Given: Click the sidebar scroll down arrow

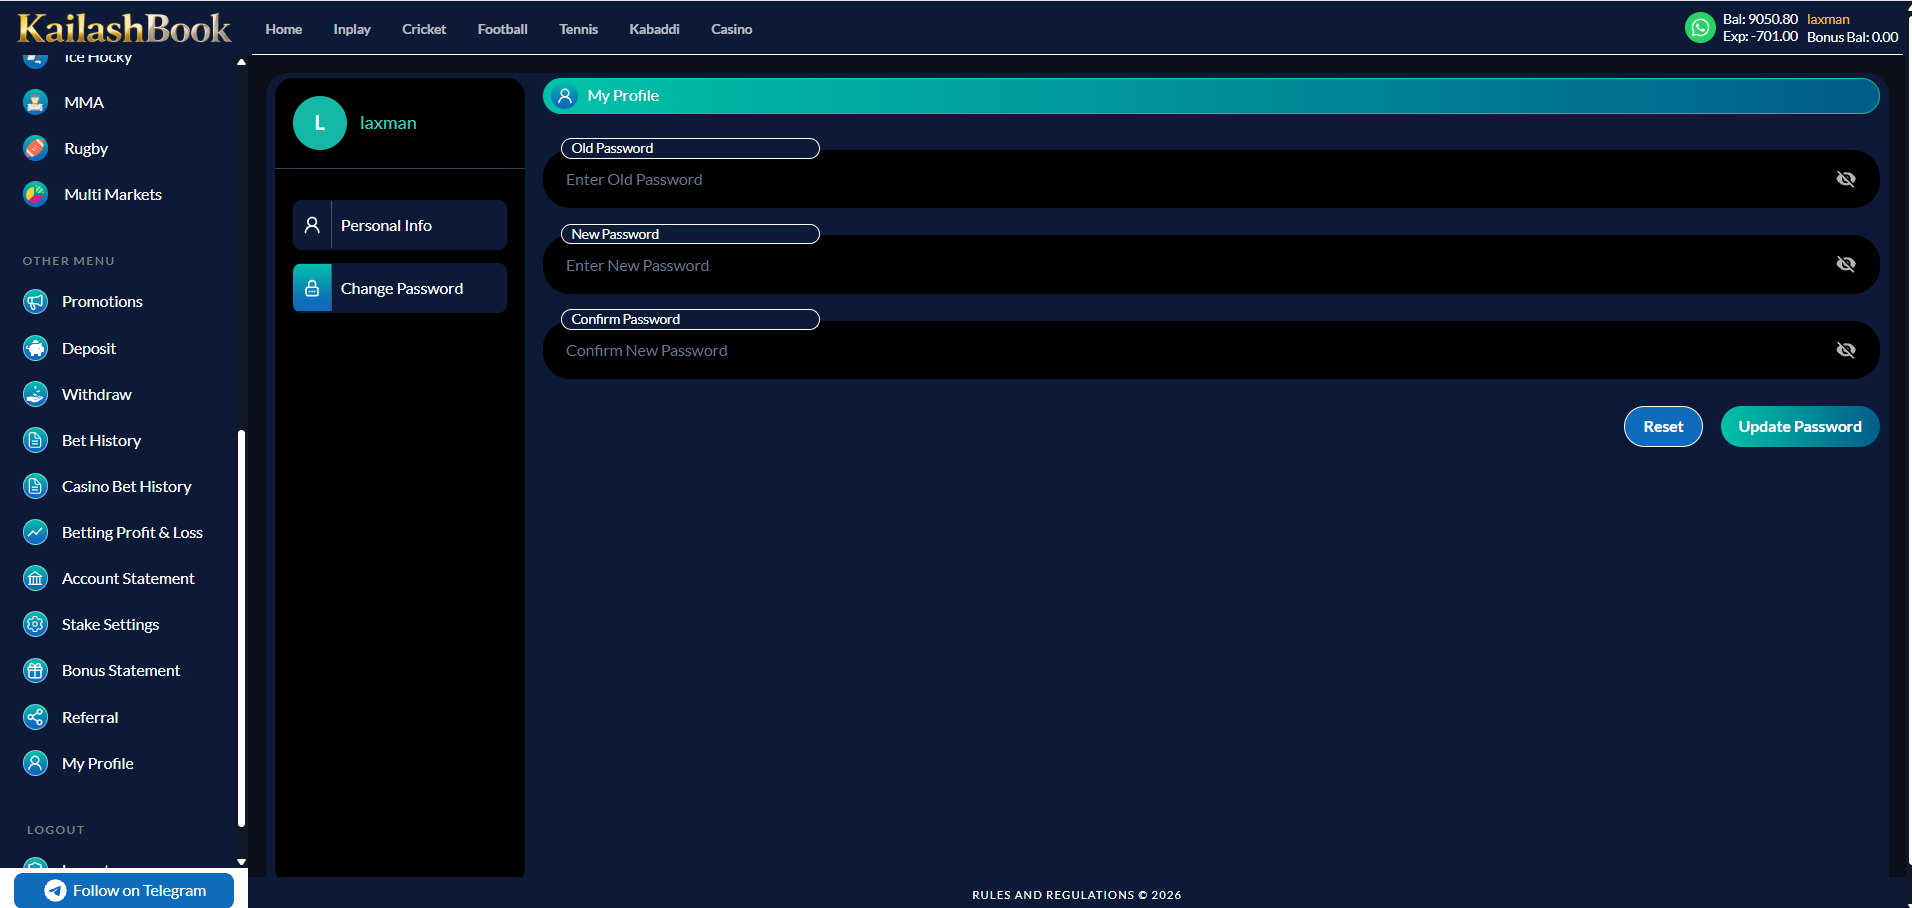Looking at the screenshot, I should [x=241, y=862].
